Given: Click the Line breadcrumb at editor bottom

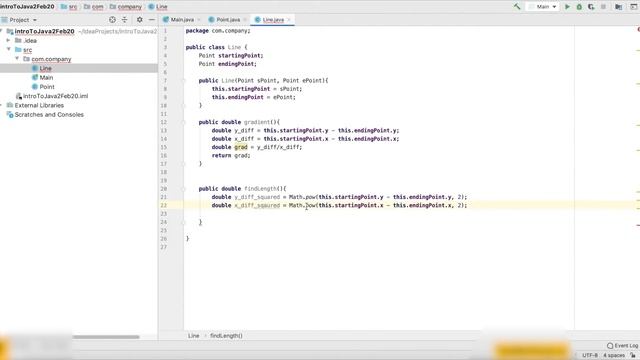Looking at the screenshot, I should [193, 336].
